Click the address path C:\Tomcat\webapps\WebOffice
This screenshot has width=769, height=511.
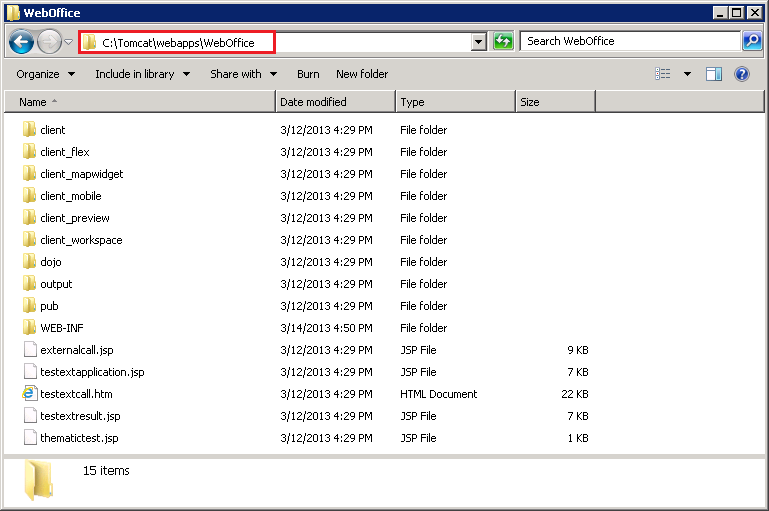(178, 43)
